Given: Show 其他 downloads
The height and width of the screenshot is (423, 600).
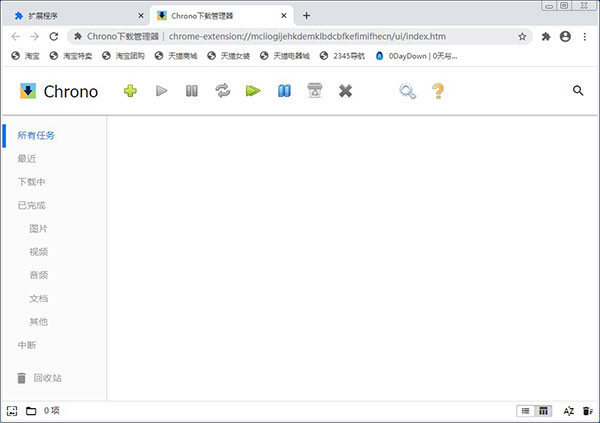Looking at the screenshot, I should [x=39, y=322].
